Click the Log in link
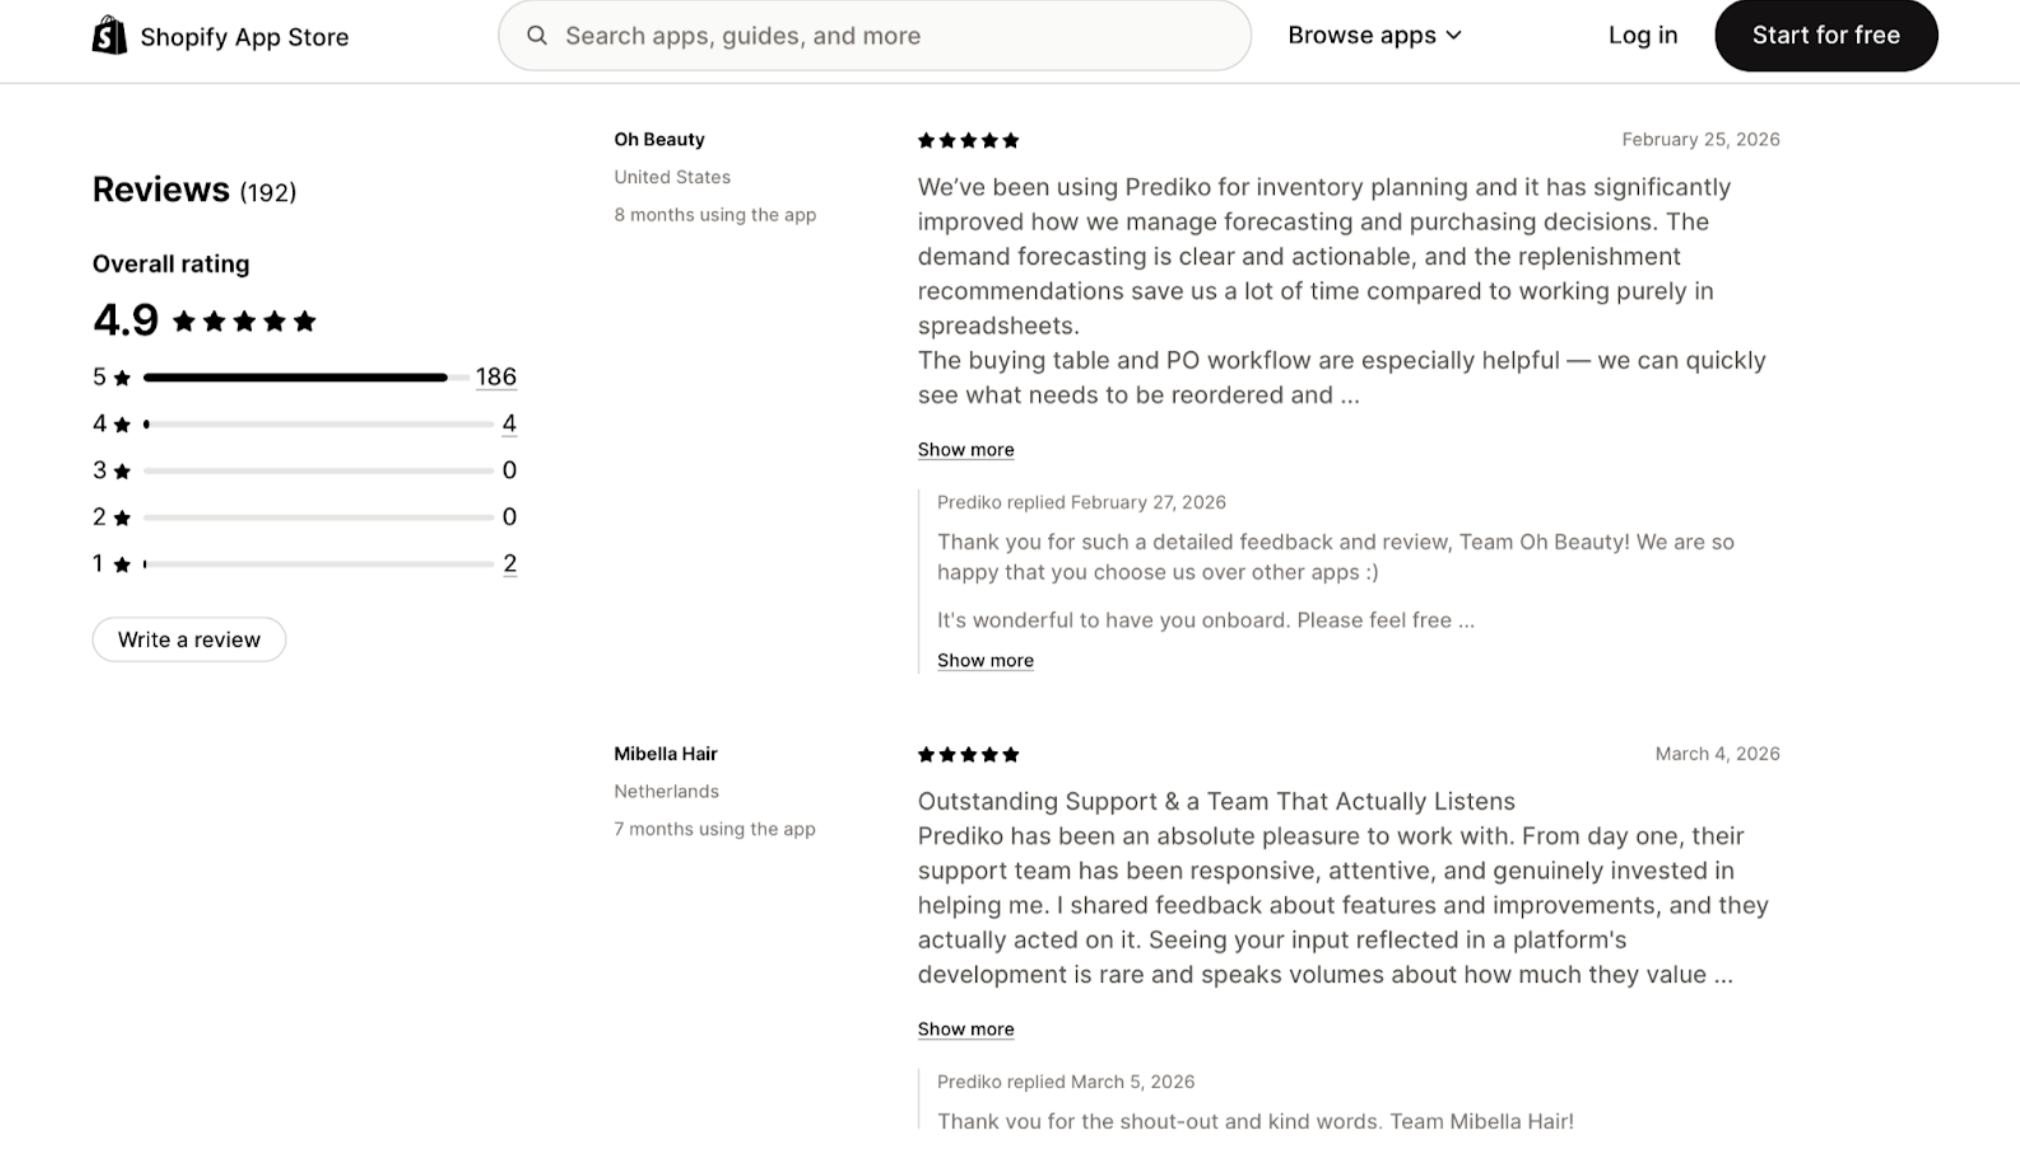Image resolution: width=2020 pixels, height=1160 pixels. [x=1642, y=36]
